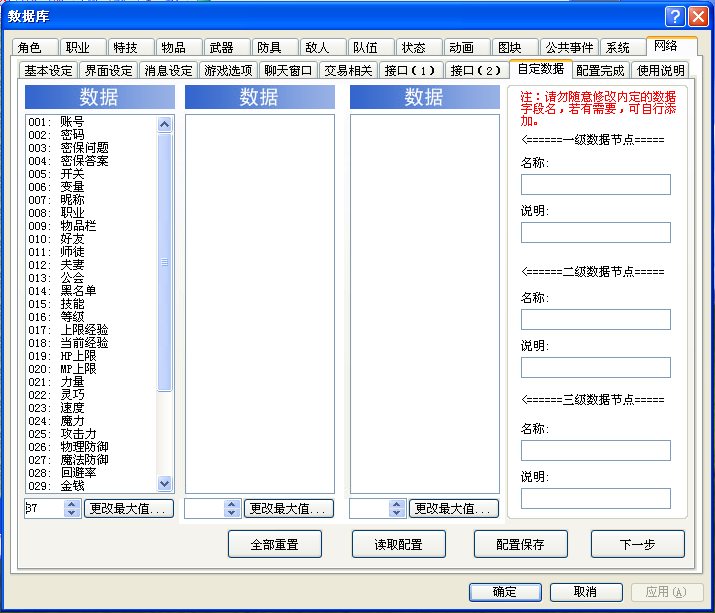Open the 配置完成 sub-tab
Screen dimensions: 715x613
(x=601, y=71)
